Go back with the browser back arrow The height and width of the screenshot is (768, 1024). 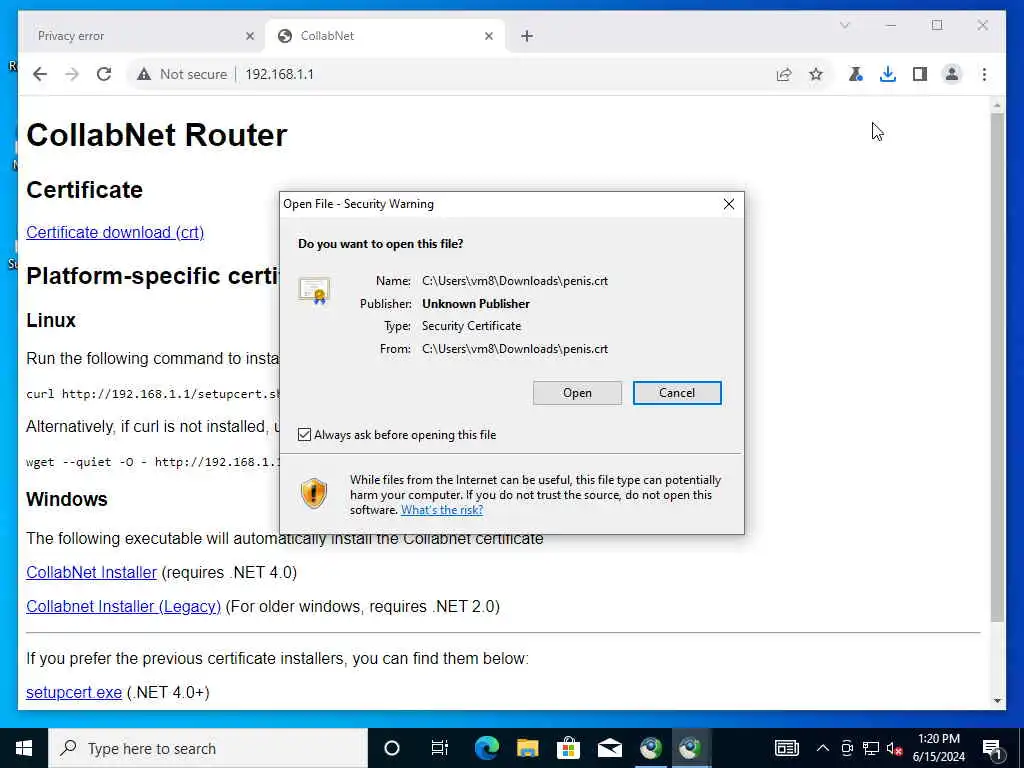pos(40,74)
